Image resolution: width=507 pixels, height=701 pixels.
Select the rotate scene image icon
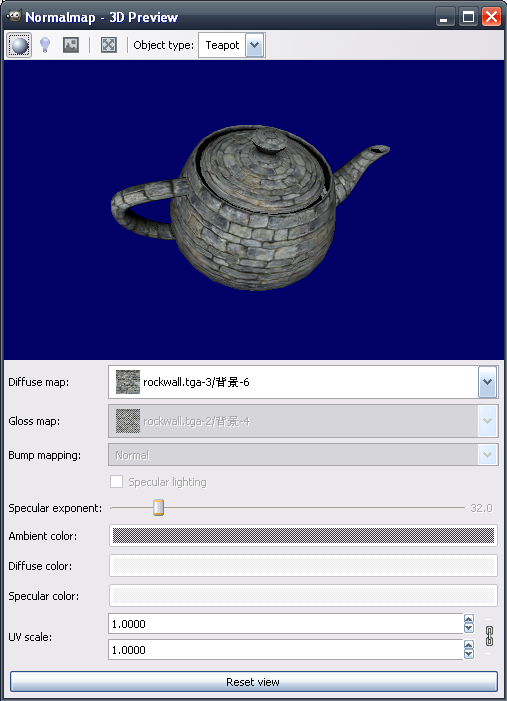coord(71,45)
